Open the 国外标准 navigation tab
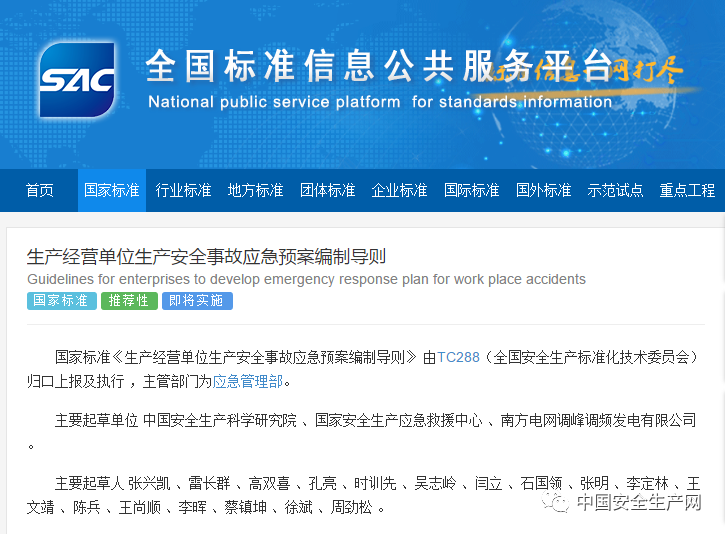The width and height of the screenshot is (725, 534). tap(544, 190)
